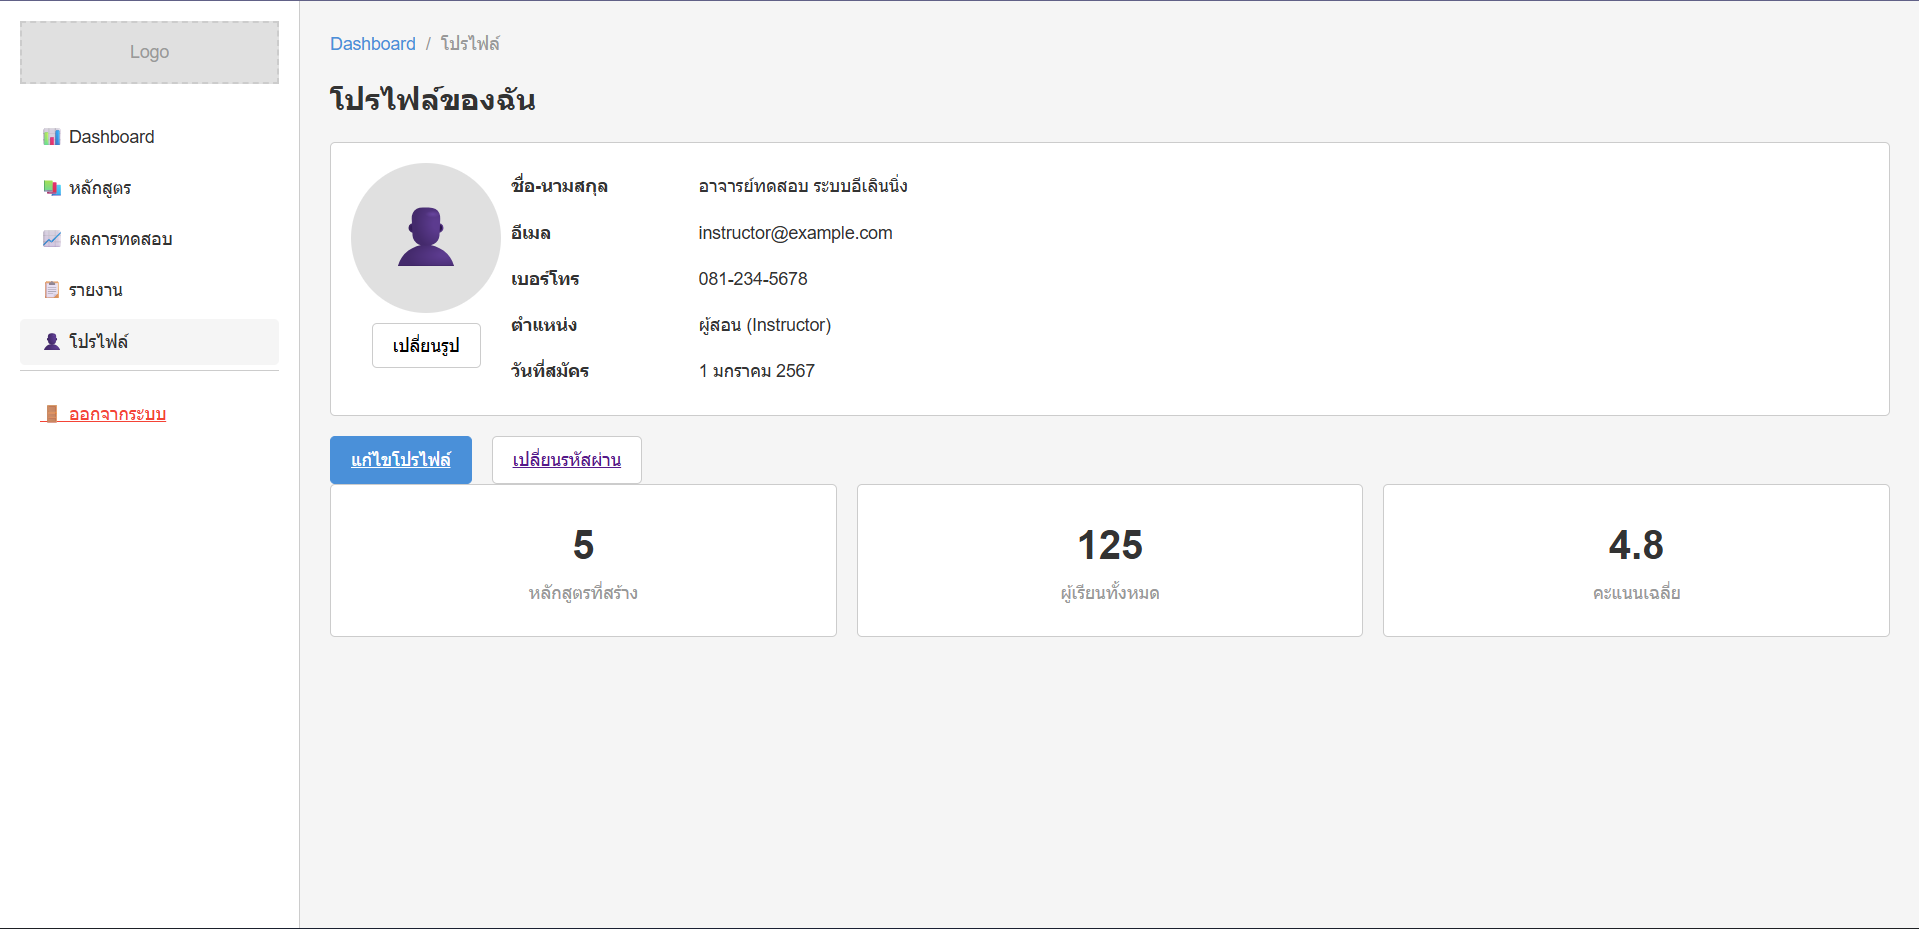1919x929 pixels.
Task: Select the ผลการทดสอบ menu label in sidebar
Action: [x=121, y=239]
